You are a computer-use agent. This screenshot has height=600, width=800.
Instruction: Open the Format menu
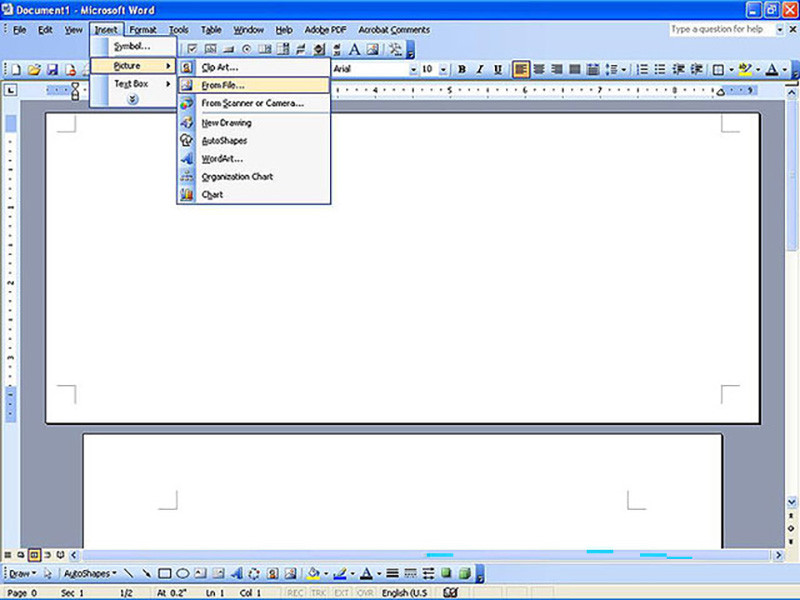tap(143, 30)
